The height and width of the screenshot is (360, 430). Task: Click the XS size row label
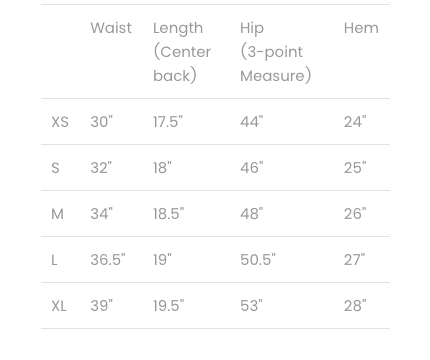point(60,122)
